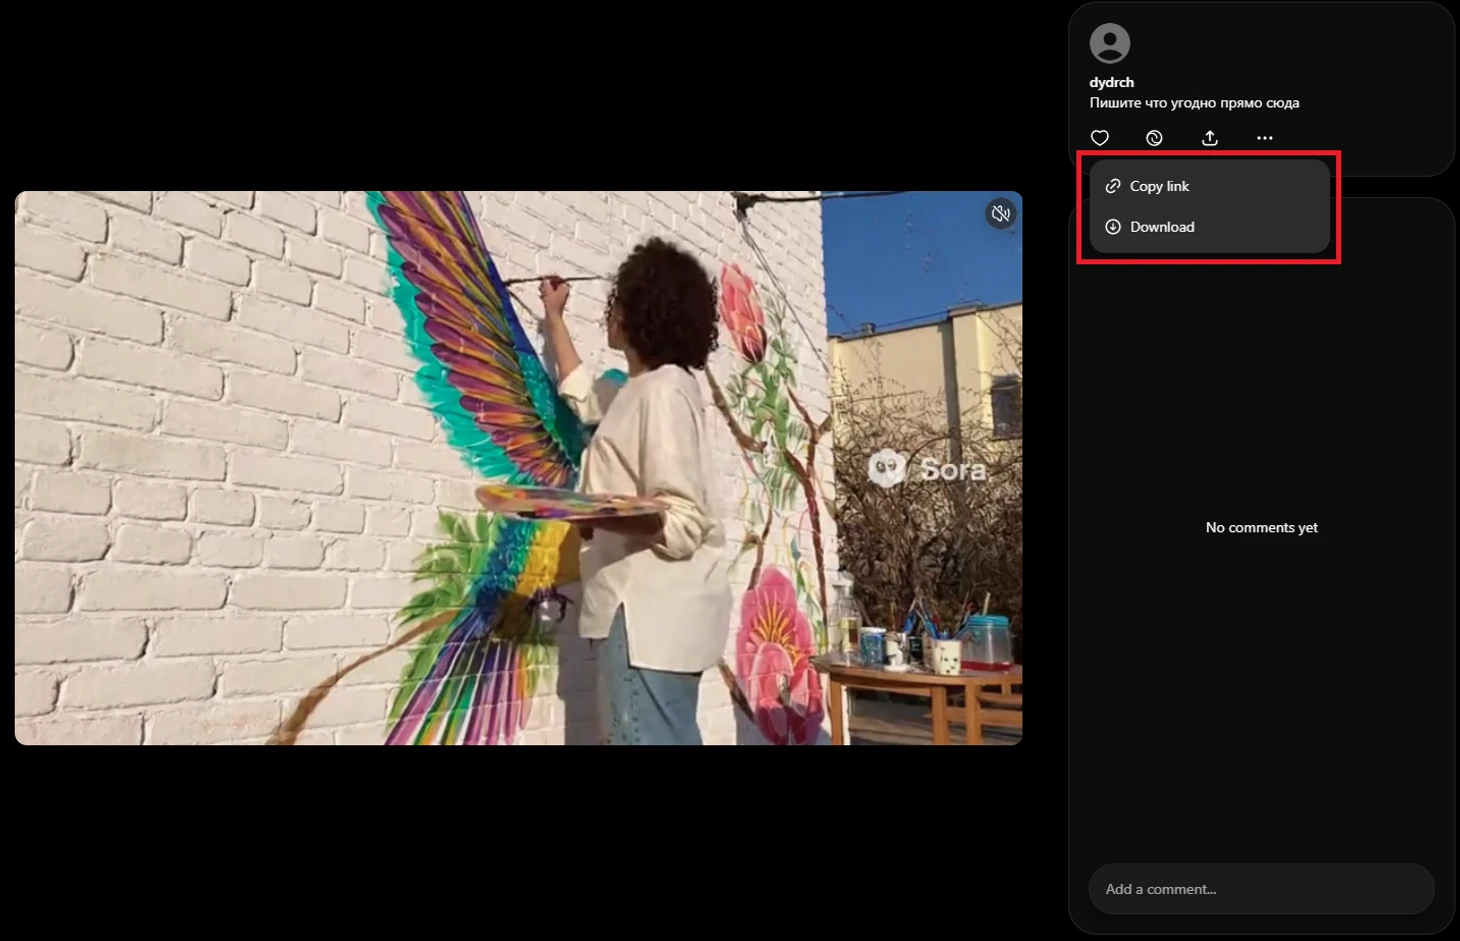The width and height of the screenshot is (1460, 941).
Task: Click the Russian caption text under dydrch
Action: [x=1194, y=103]
